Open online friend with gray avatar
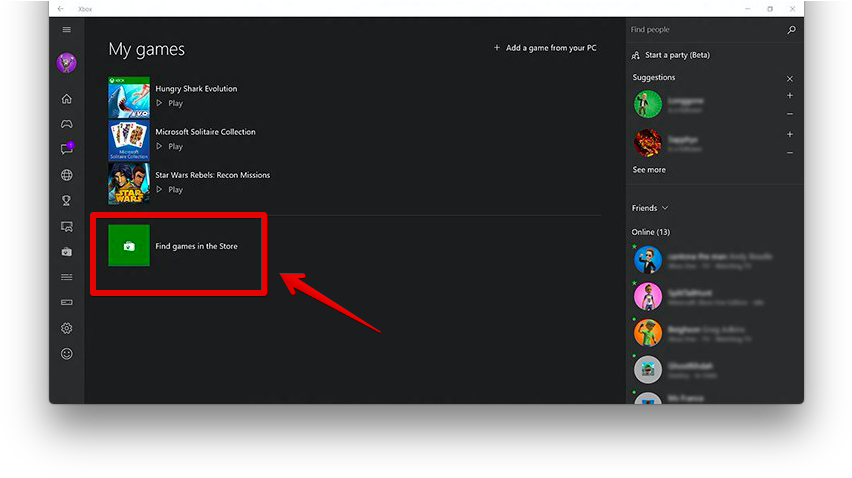The image size is (852, 478). (648, 370)
